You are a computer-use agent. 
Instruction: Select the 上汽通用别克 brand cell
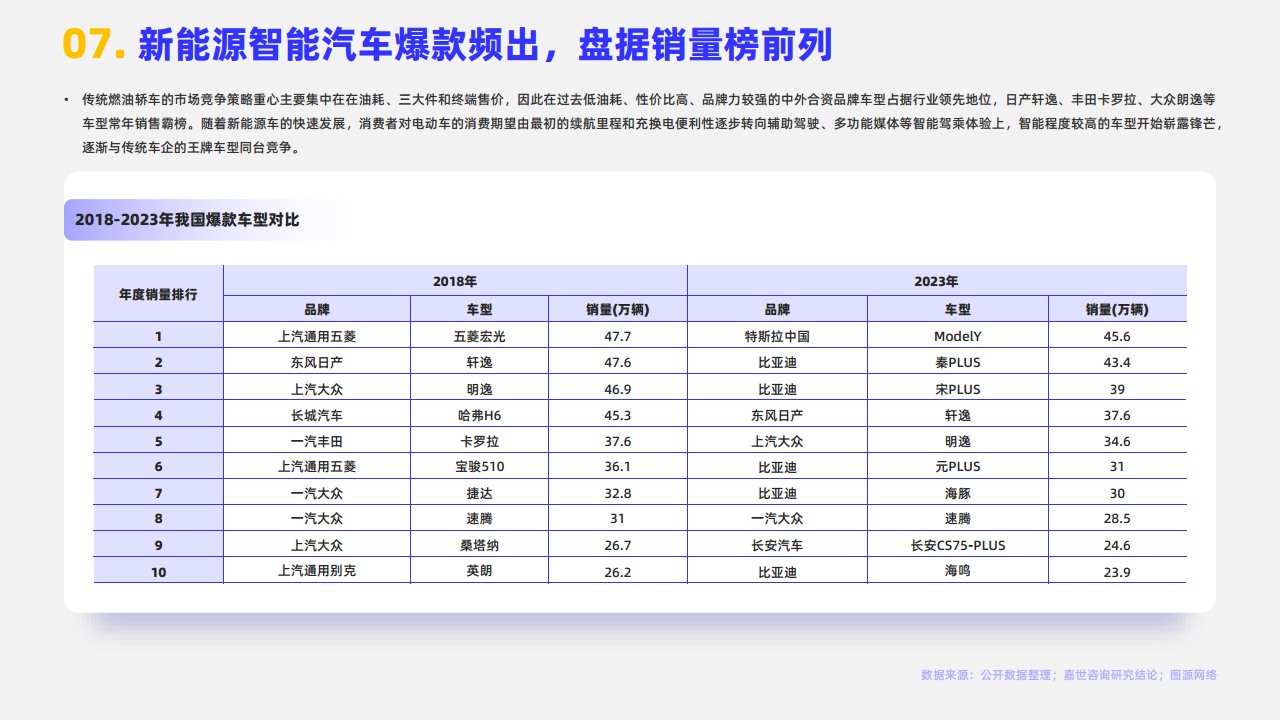[317, 571]
